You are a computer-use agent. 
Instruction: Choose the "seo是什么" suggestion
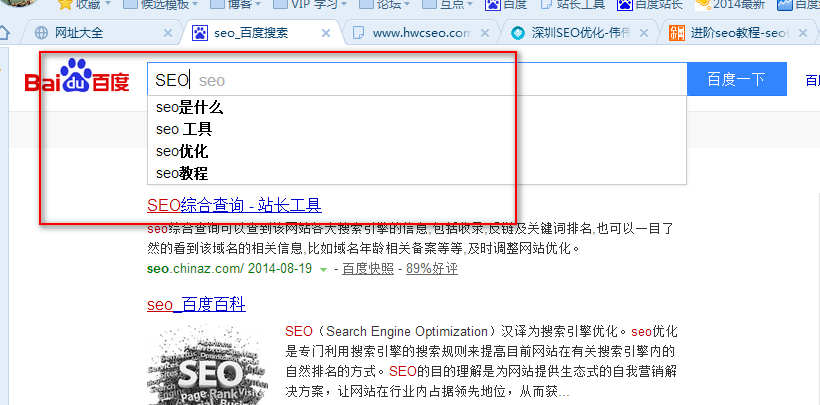(x=189, y=107)
